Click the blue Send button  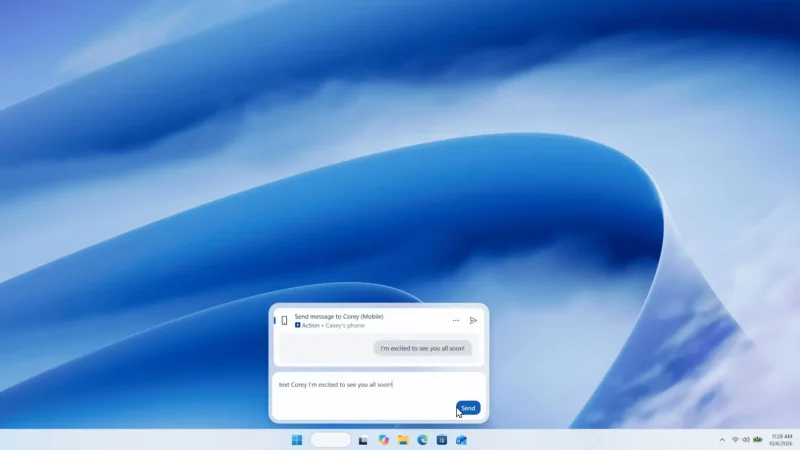pyautogui.click(x=468, y=408)
